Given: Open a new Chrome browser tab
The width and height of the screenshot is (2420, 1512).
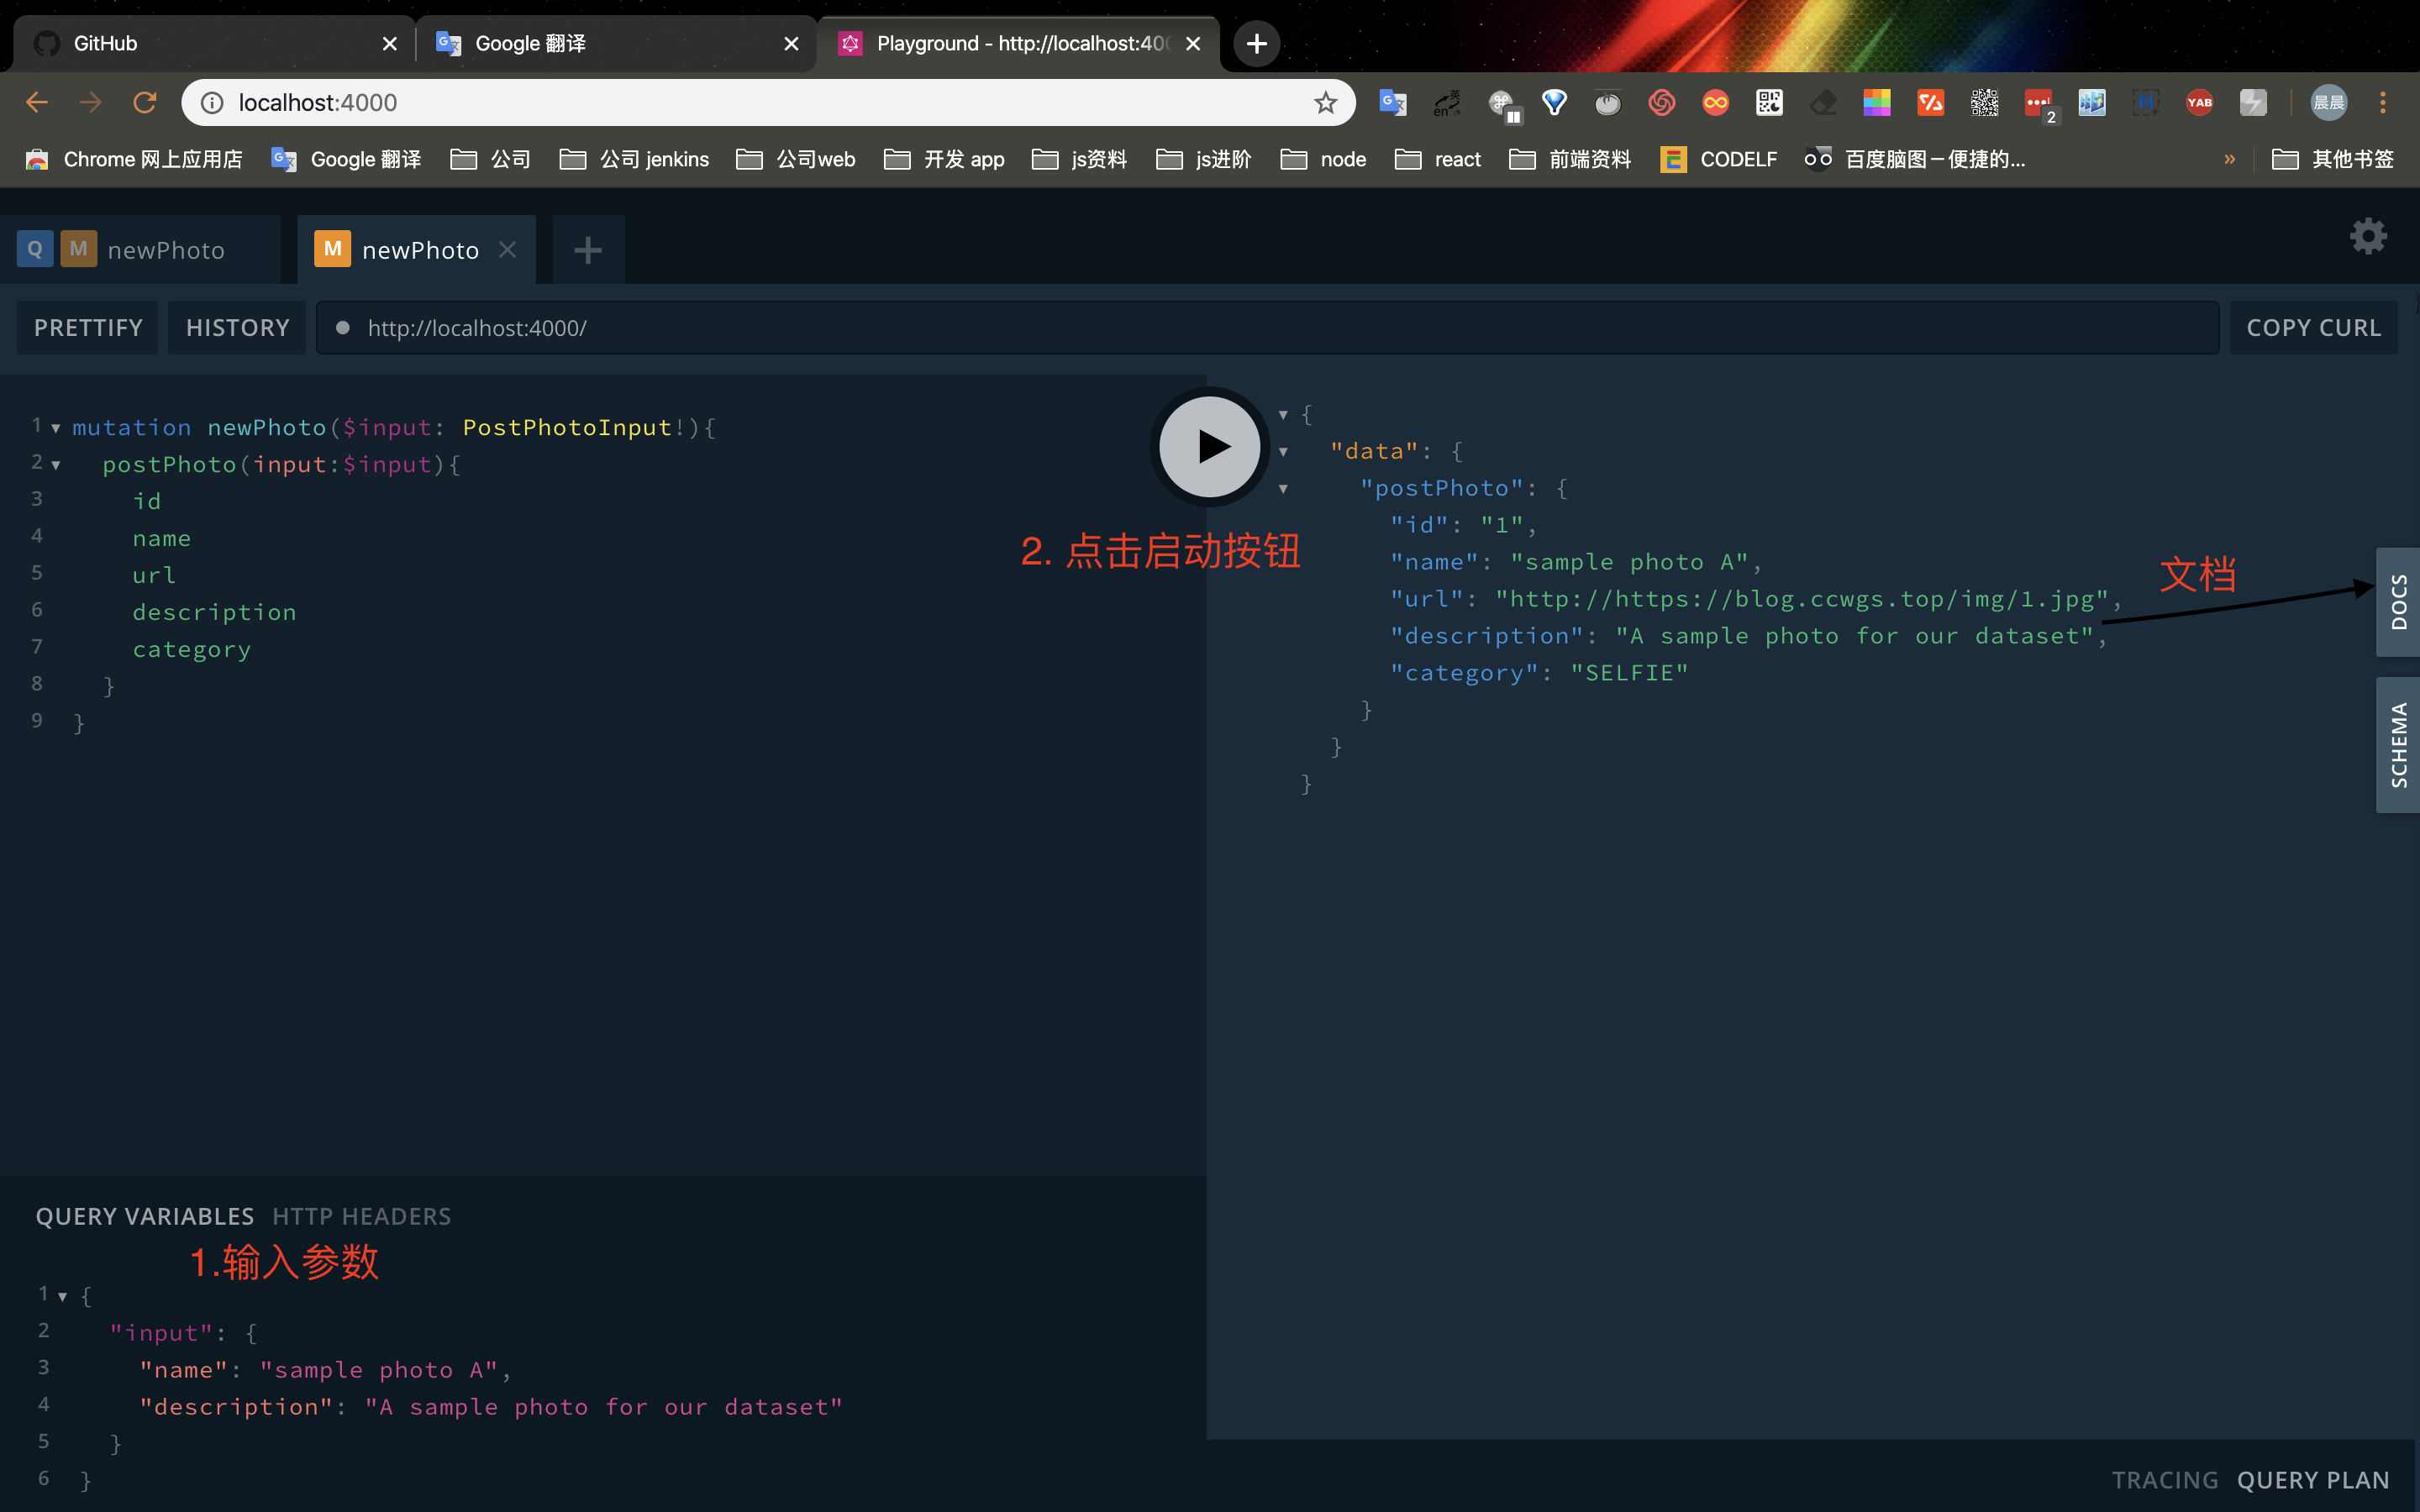Looking at the screenshot, I should click(x=1256, y=44).
